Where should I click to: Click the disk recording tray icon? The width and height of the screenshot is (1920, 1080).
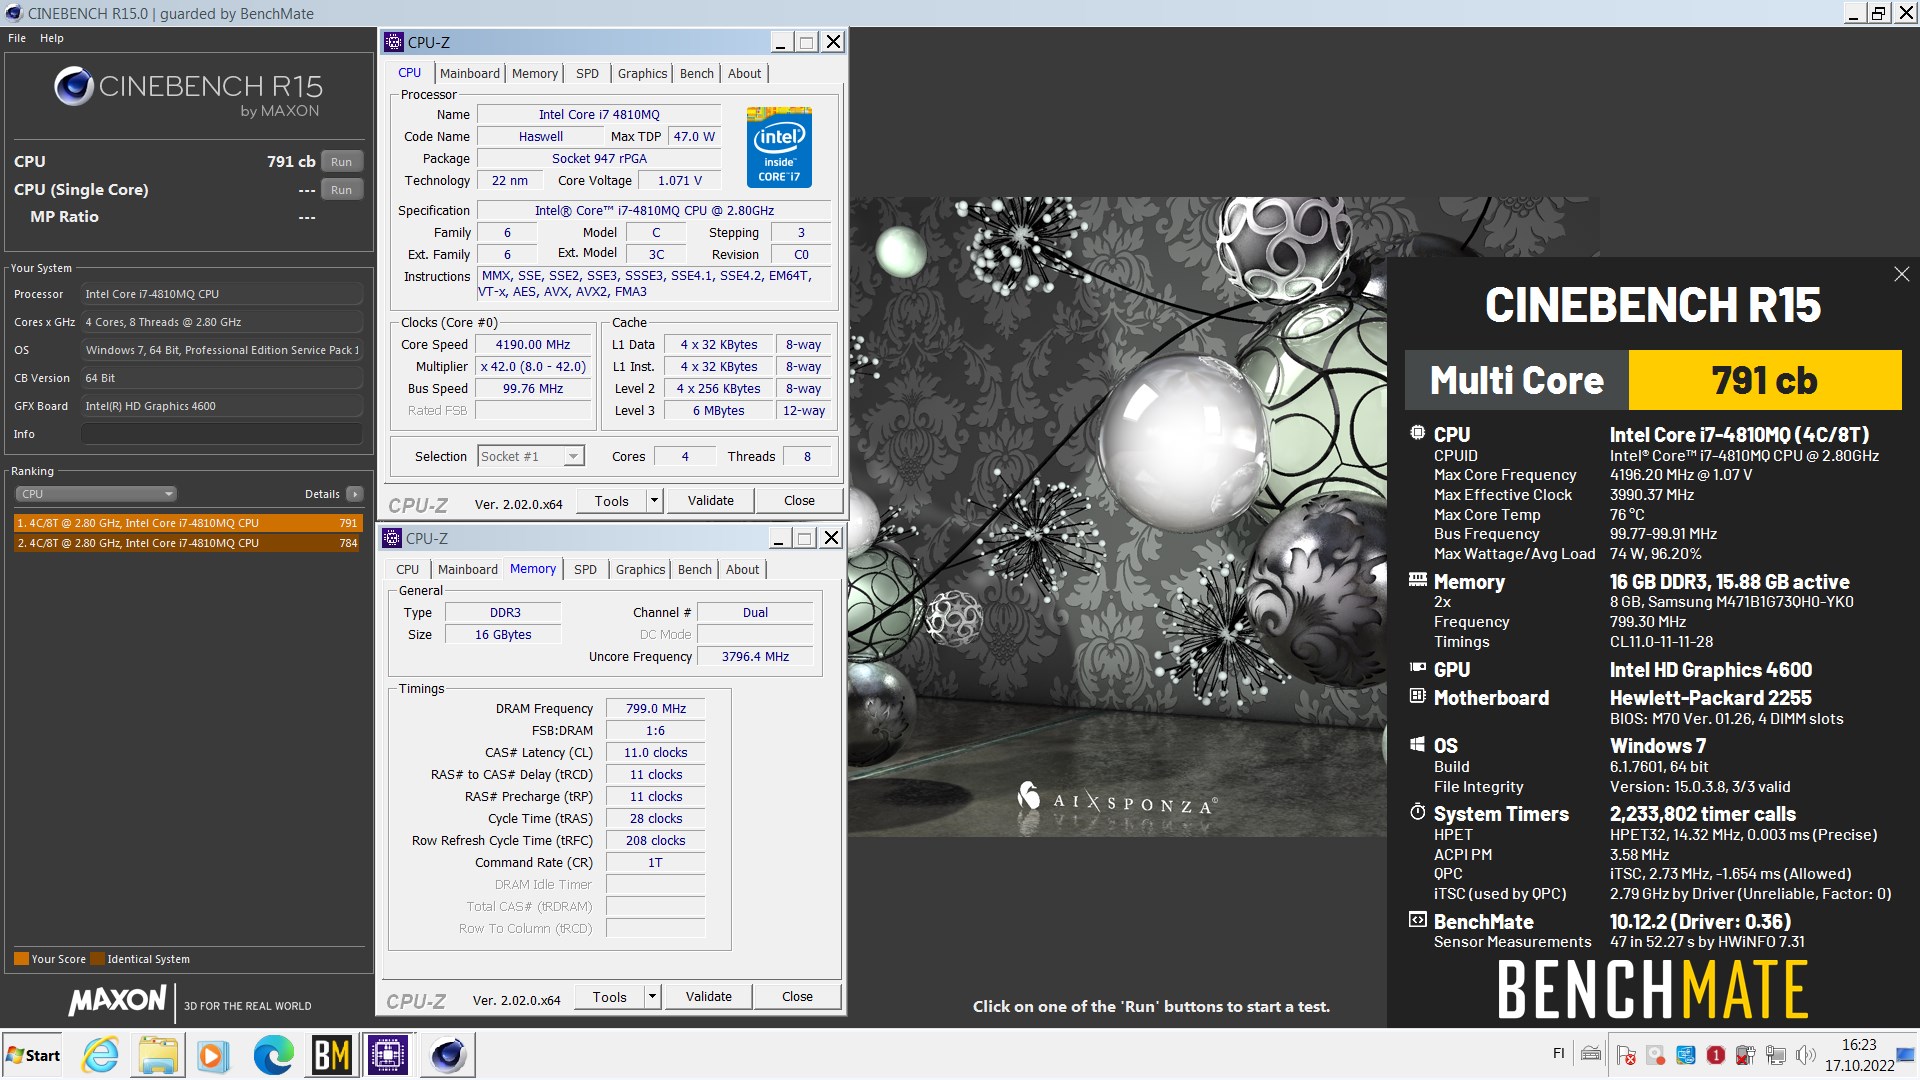tap(1656, 1055)
